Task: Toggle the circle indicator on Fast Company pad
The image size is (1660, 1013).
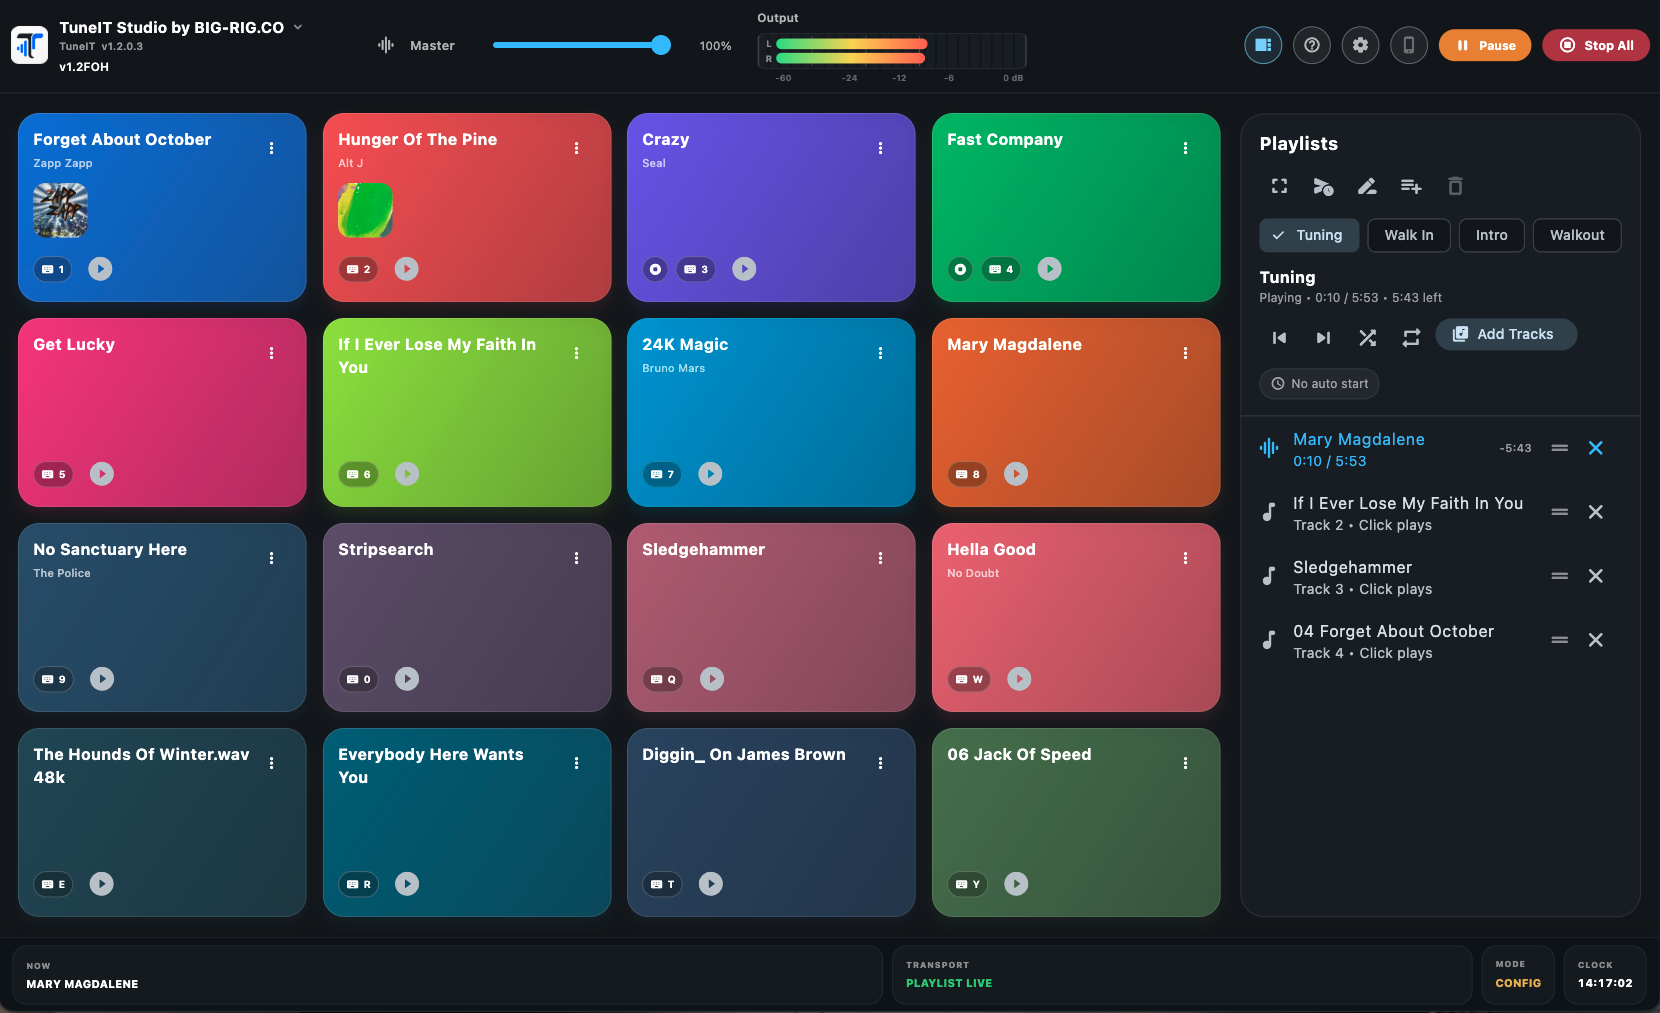Action: (960, 269)
